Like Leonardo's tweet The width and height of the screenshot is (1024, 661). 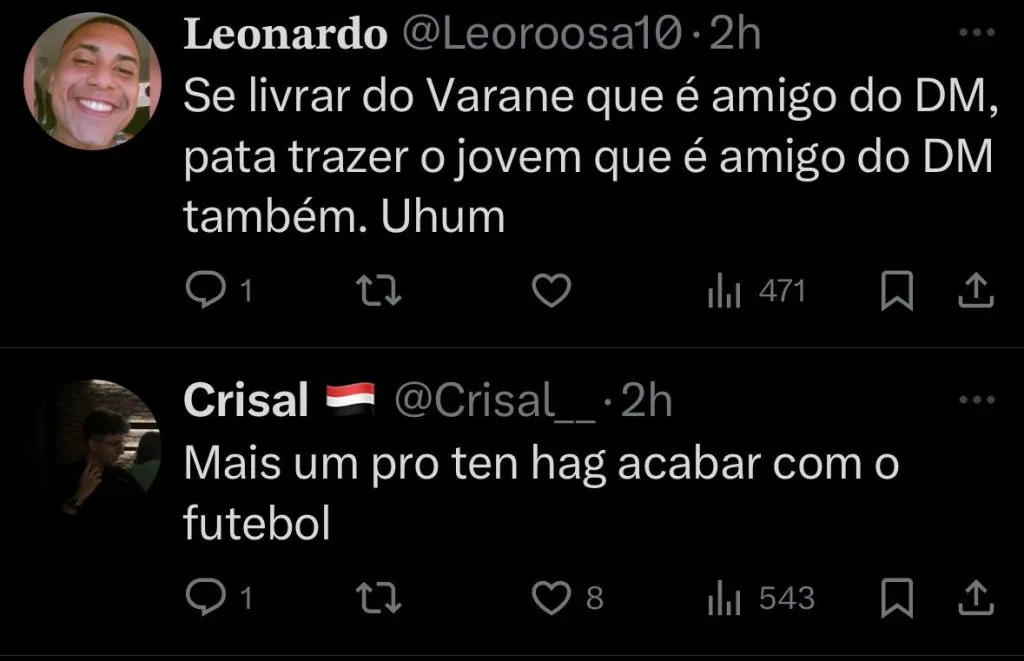point(549,291)
